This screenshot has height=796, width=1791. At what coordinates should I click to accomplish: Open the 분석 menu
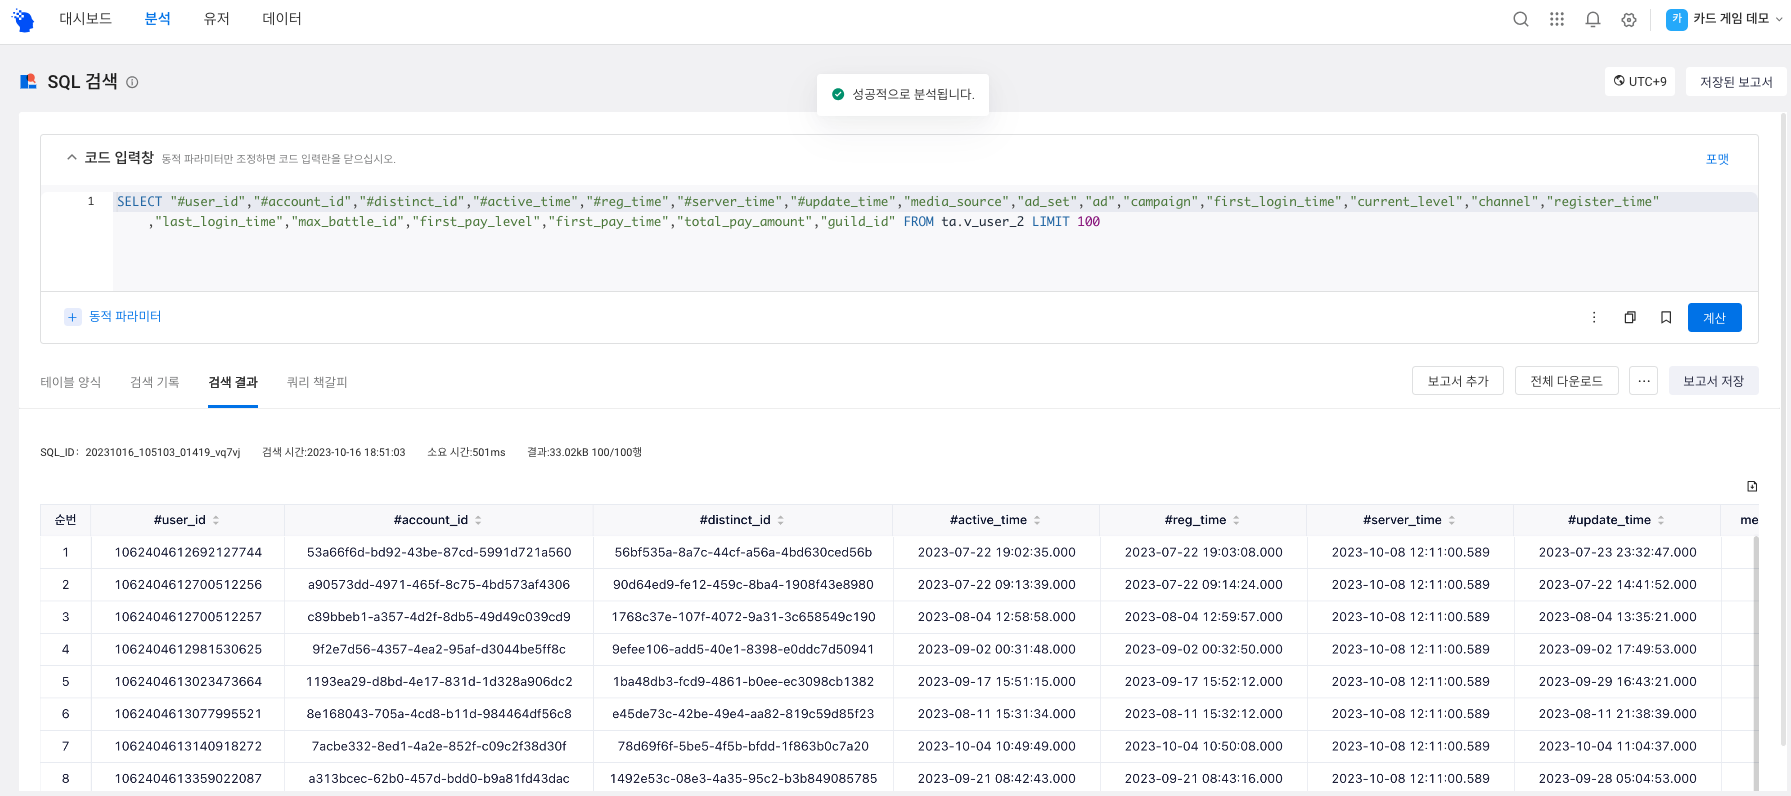pos(157,19)
